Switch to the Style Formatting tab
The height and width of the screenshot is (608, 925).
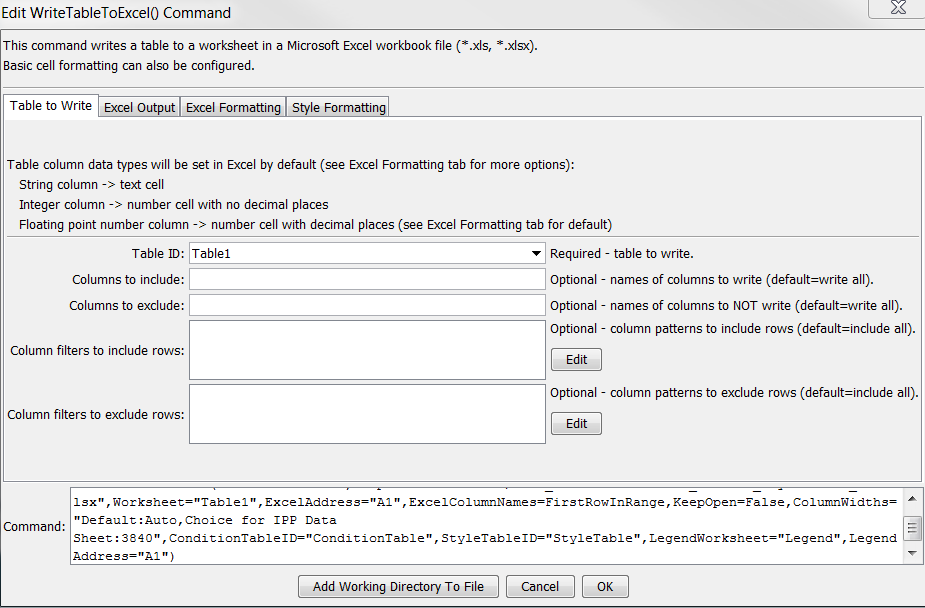[x=337, y=107]
